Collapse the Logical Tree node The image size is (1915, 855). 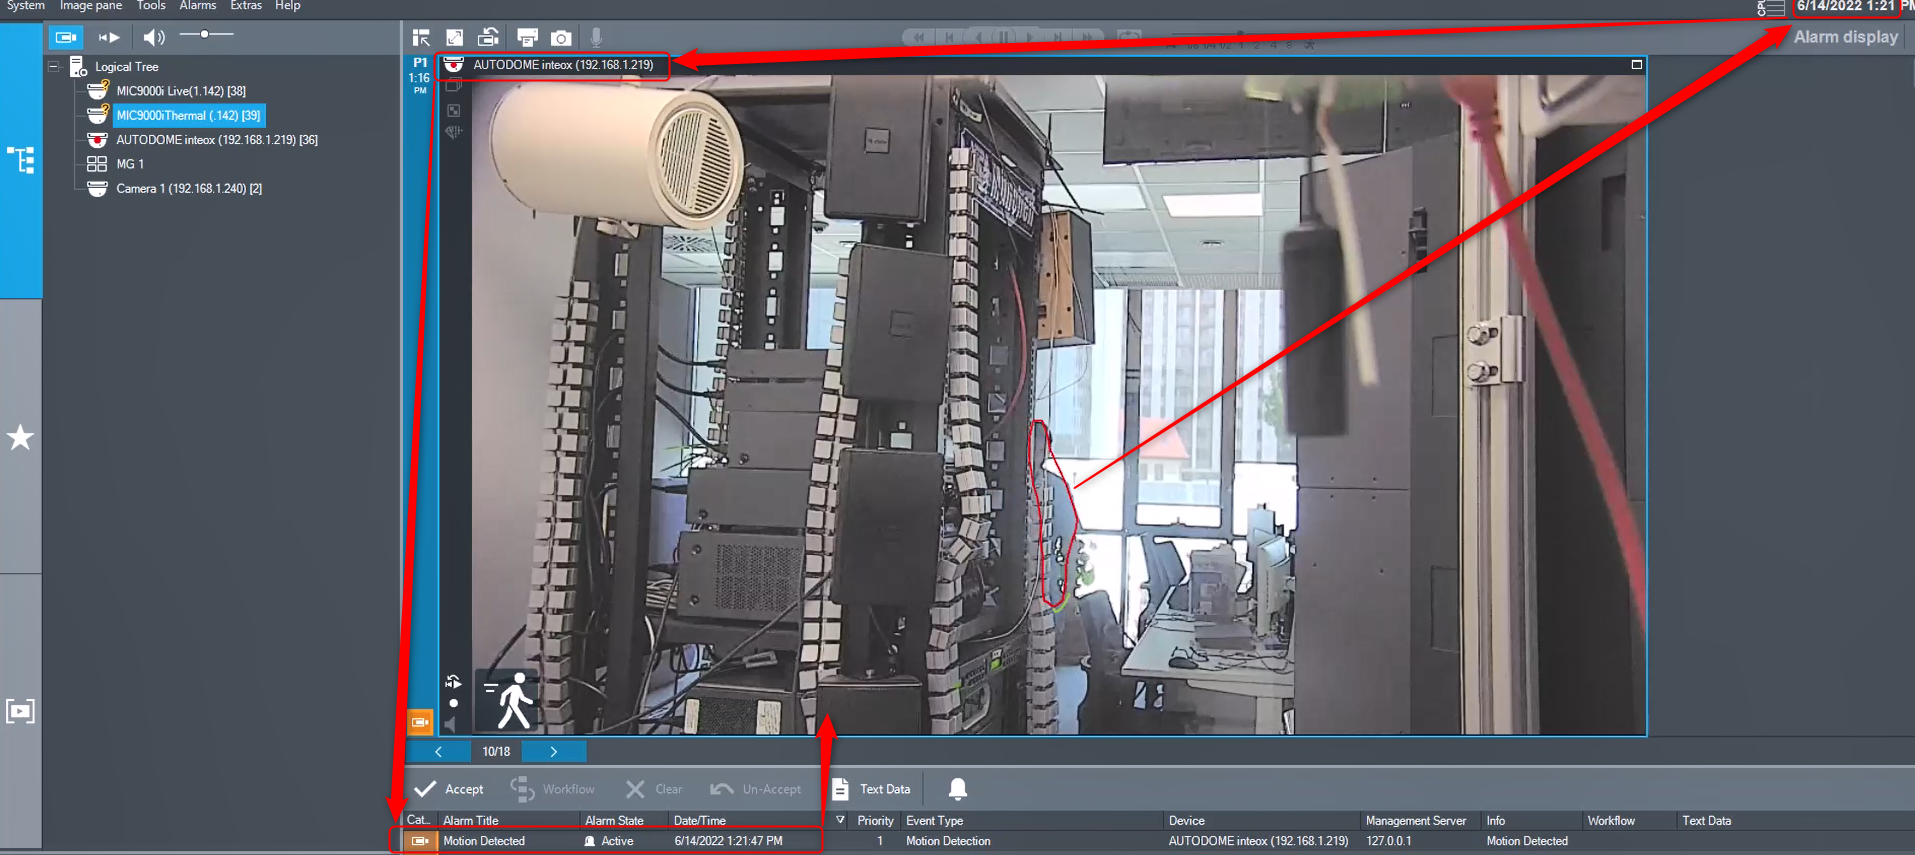[x=54, y=67]
